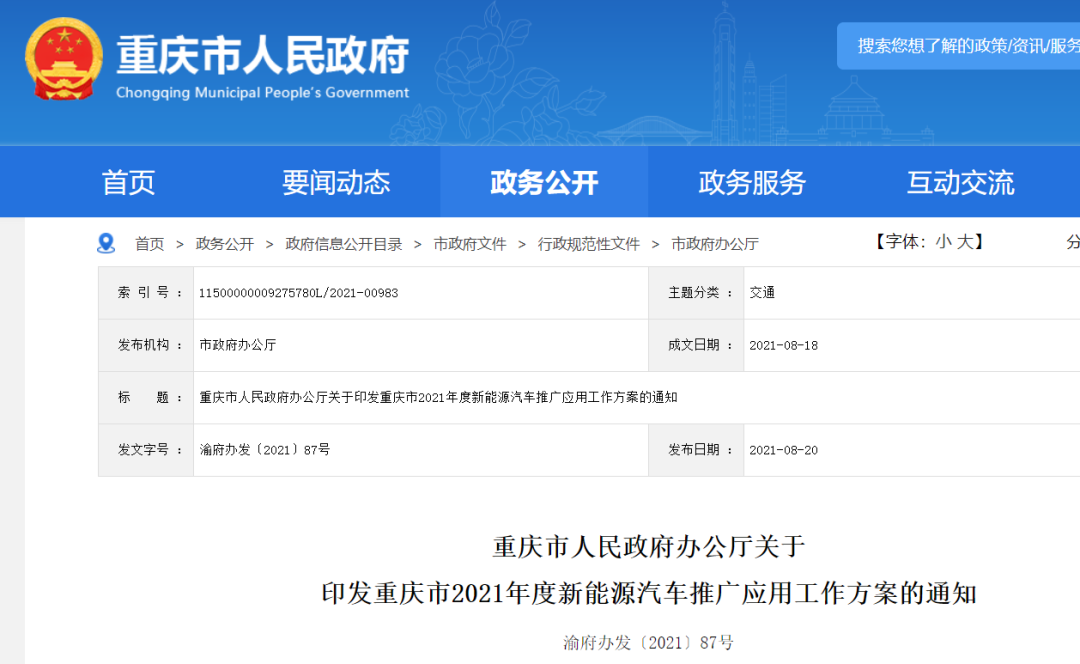Viewport: 1080px width, 664px height.
Task: Open 政务公开 breadcrumb link
Action: pyautogui.click(x=225, y=244)
